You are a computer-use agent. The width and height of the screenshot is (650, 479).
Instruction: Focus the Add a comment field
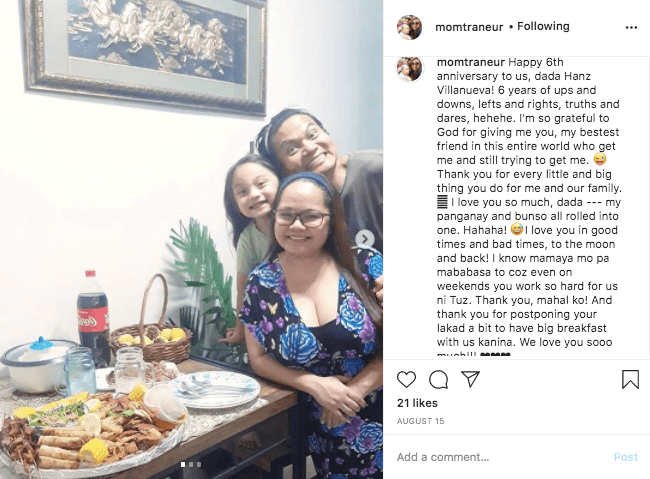[502, 457]
